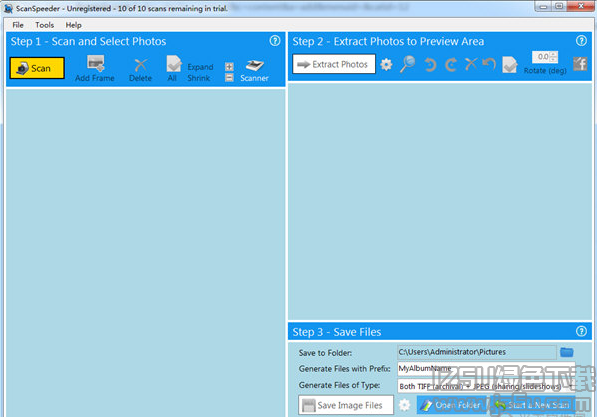The image size is (597, 417).
Task: Click the Expand label text
Action: point(200,67)
